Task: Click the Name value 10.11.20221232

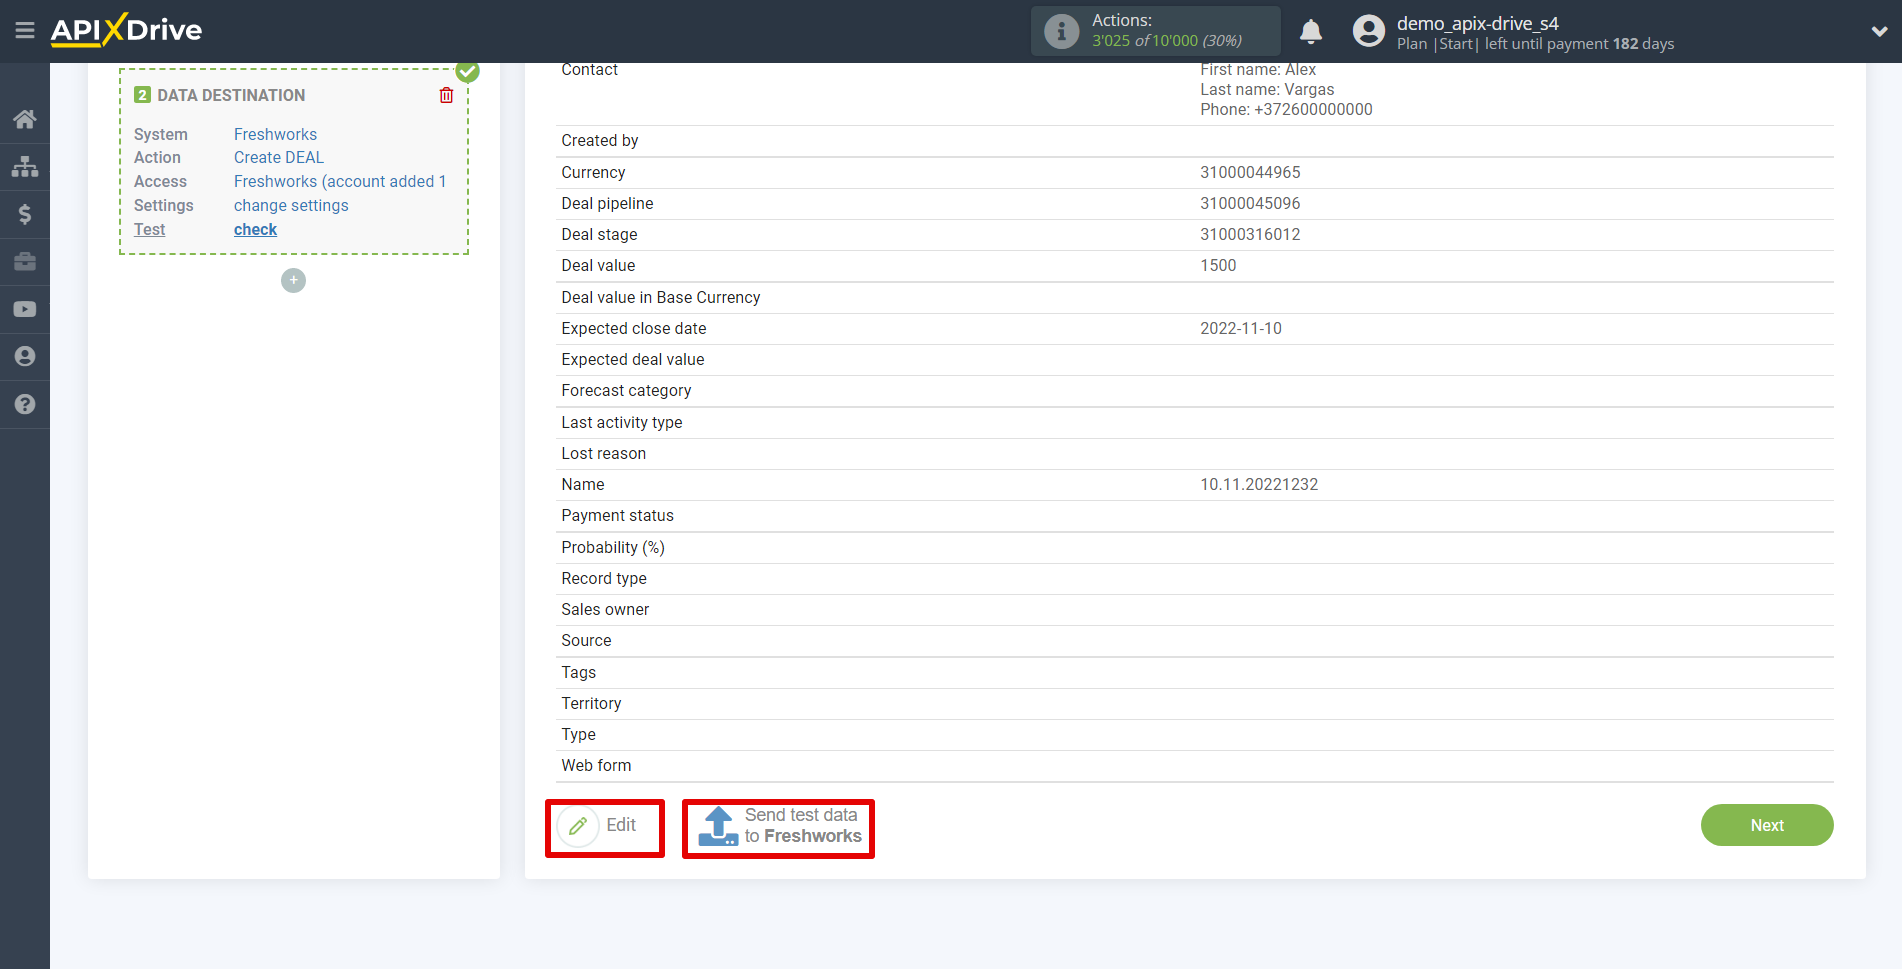Action: pyautogui.click(x=1259, y=484)
